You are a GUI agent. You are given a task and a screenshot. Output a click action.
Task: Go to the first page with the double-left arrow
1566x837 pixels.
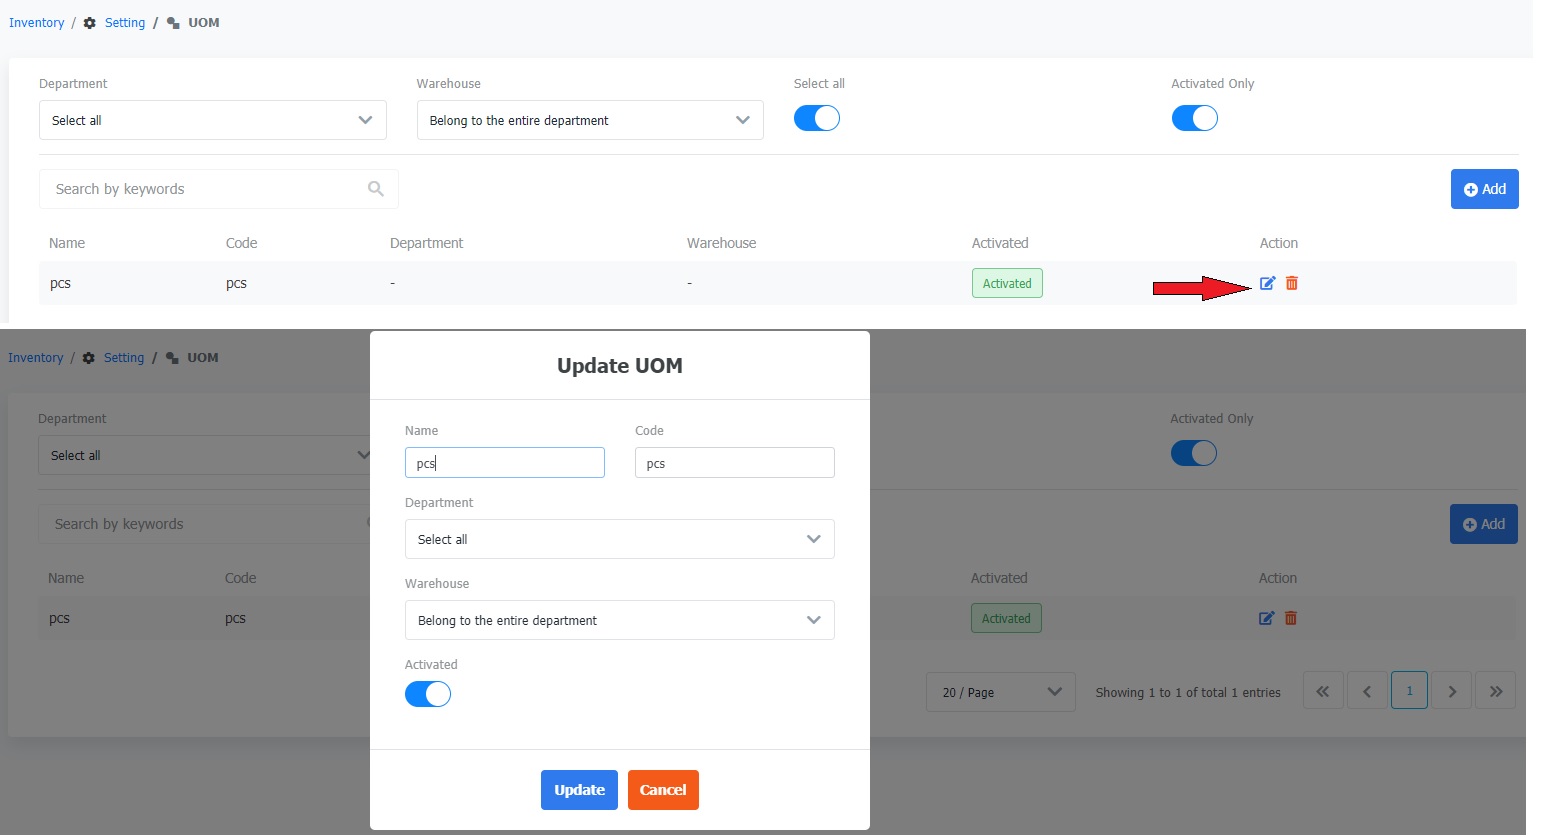point(1322,691)
